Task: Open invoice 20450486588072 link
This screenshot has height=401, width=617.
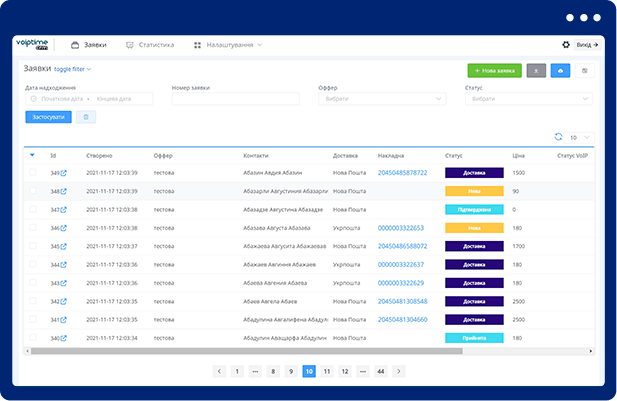Action: click(402, 246)
